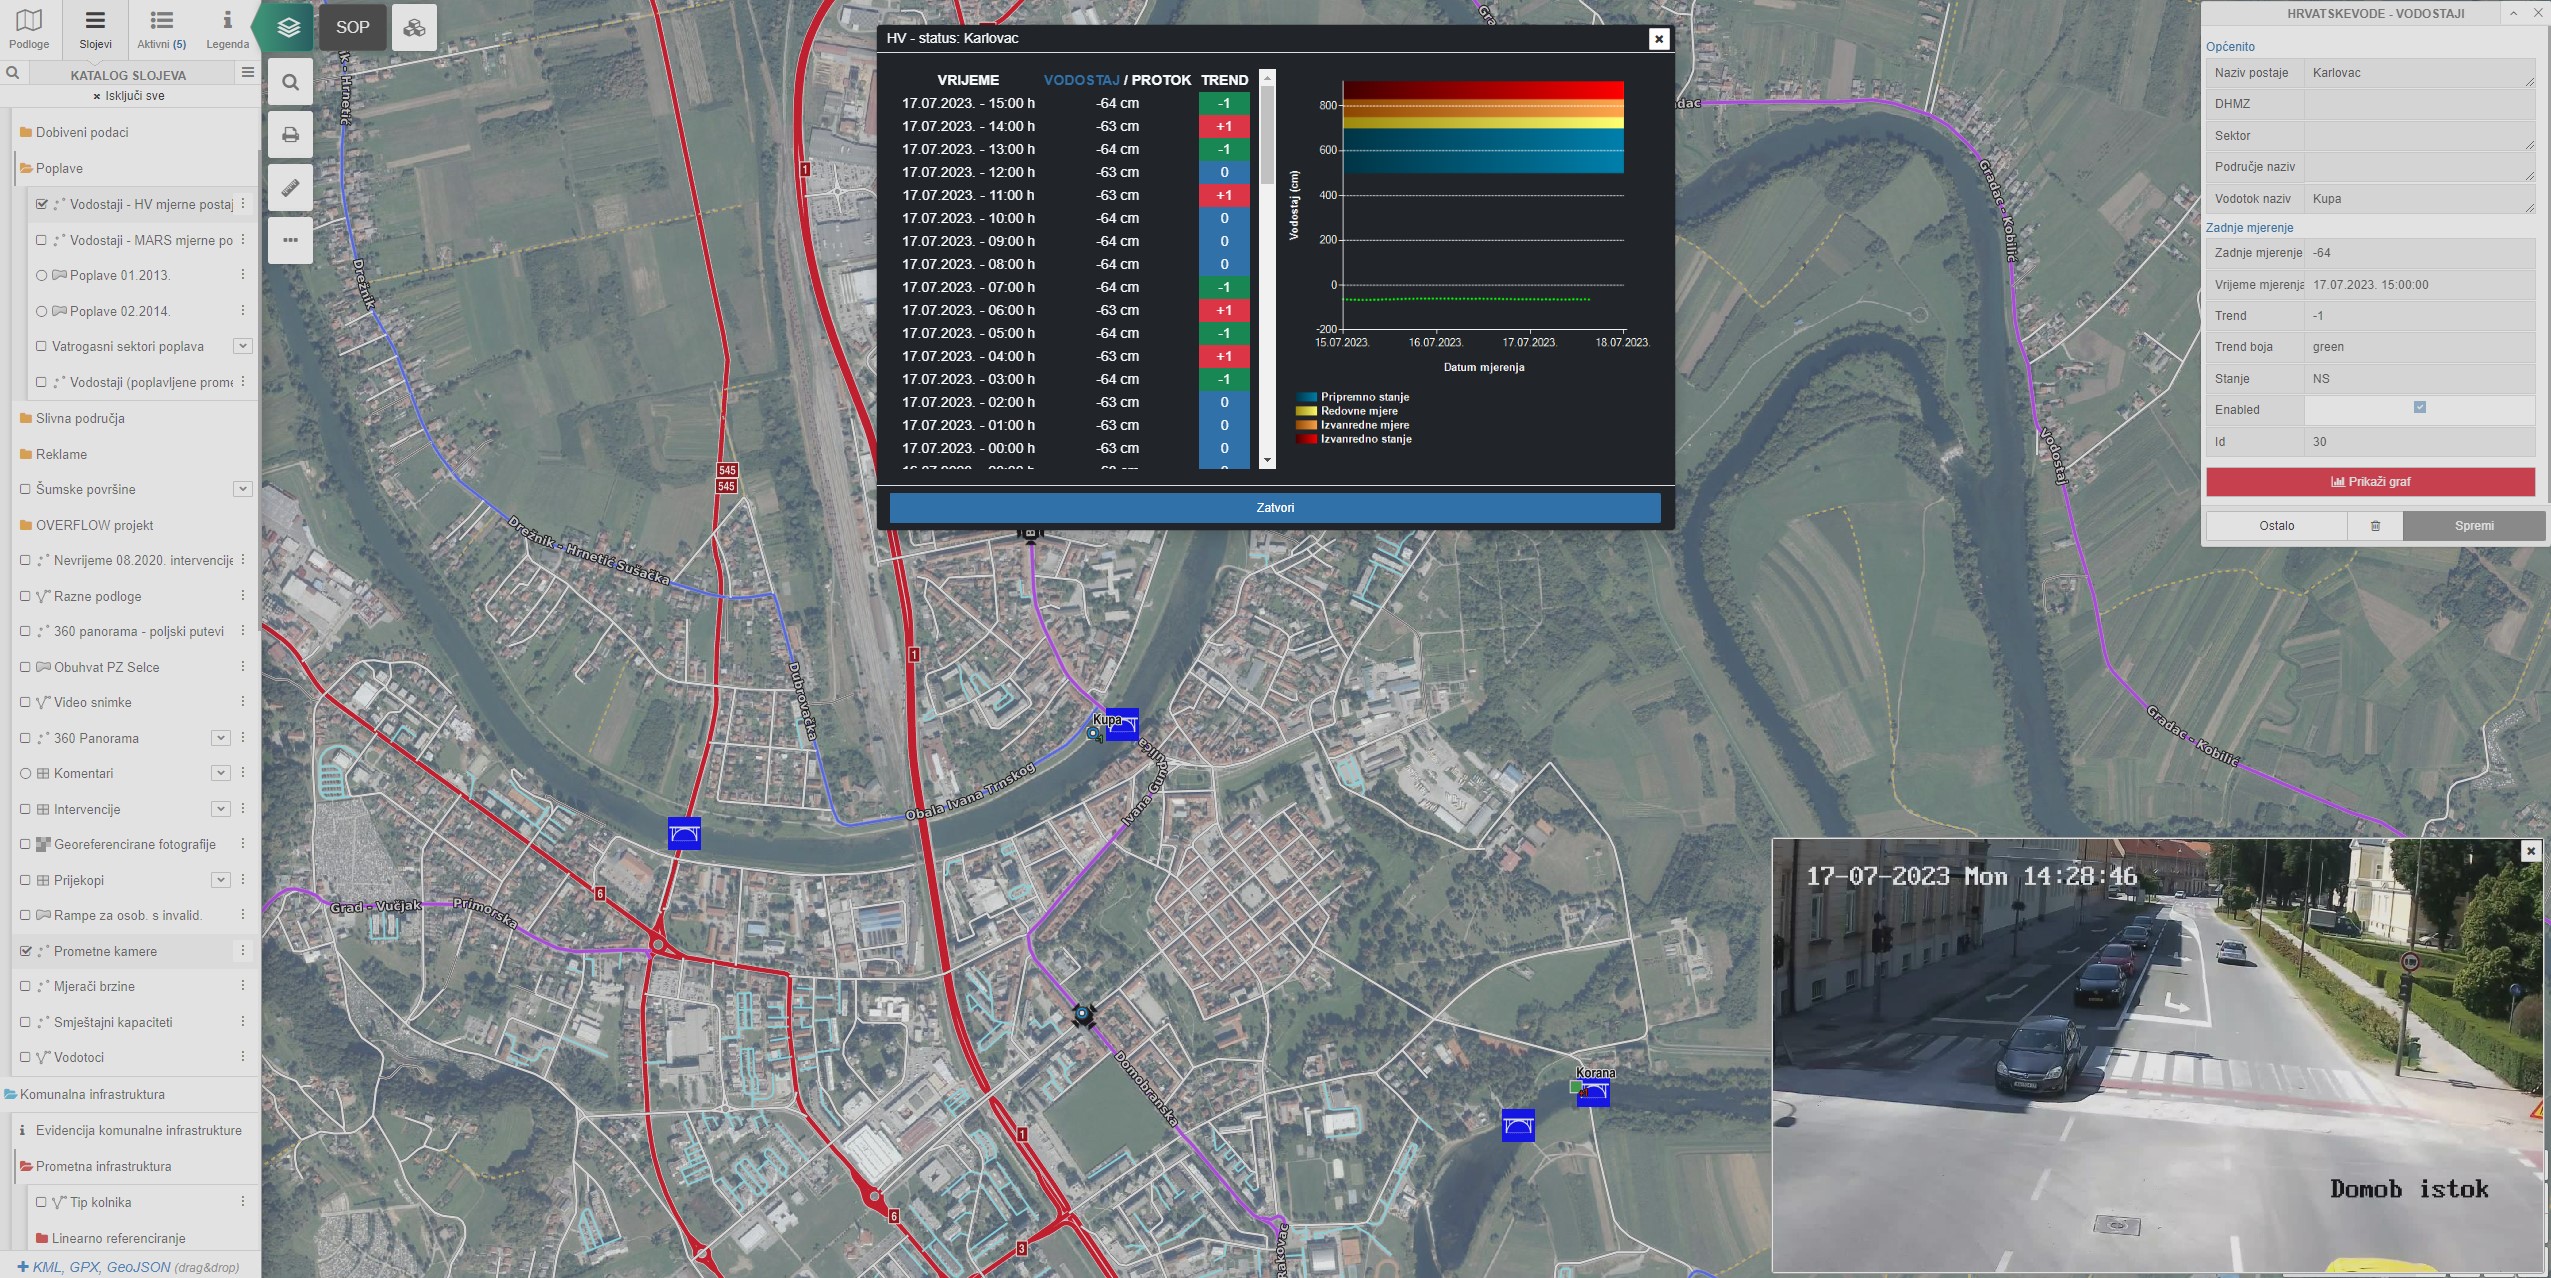Switch to the Podloge tab

pos(29,28)
